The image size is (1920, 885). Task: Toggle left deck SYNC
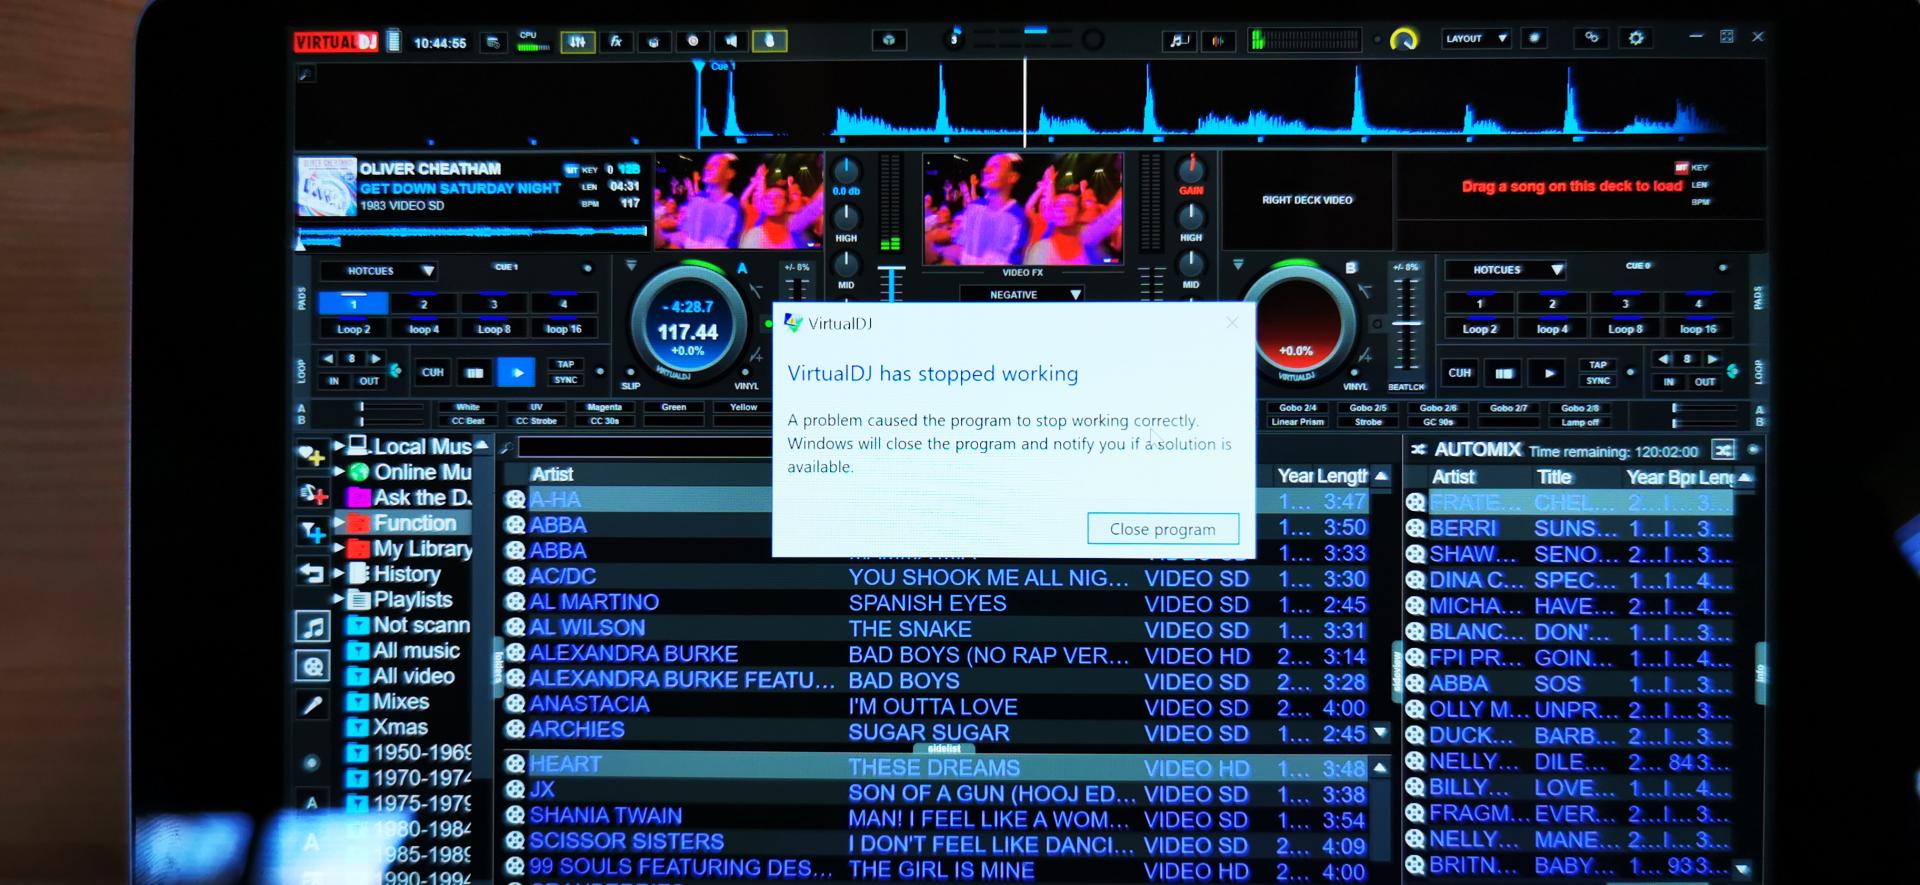(x=566, y=380)
